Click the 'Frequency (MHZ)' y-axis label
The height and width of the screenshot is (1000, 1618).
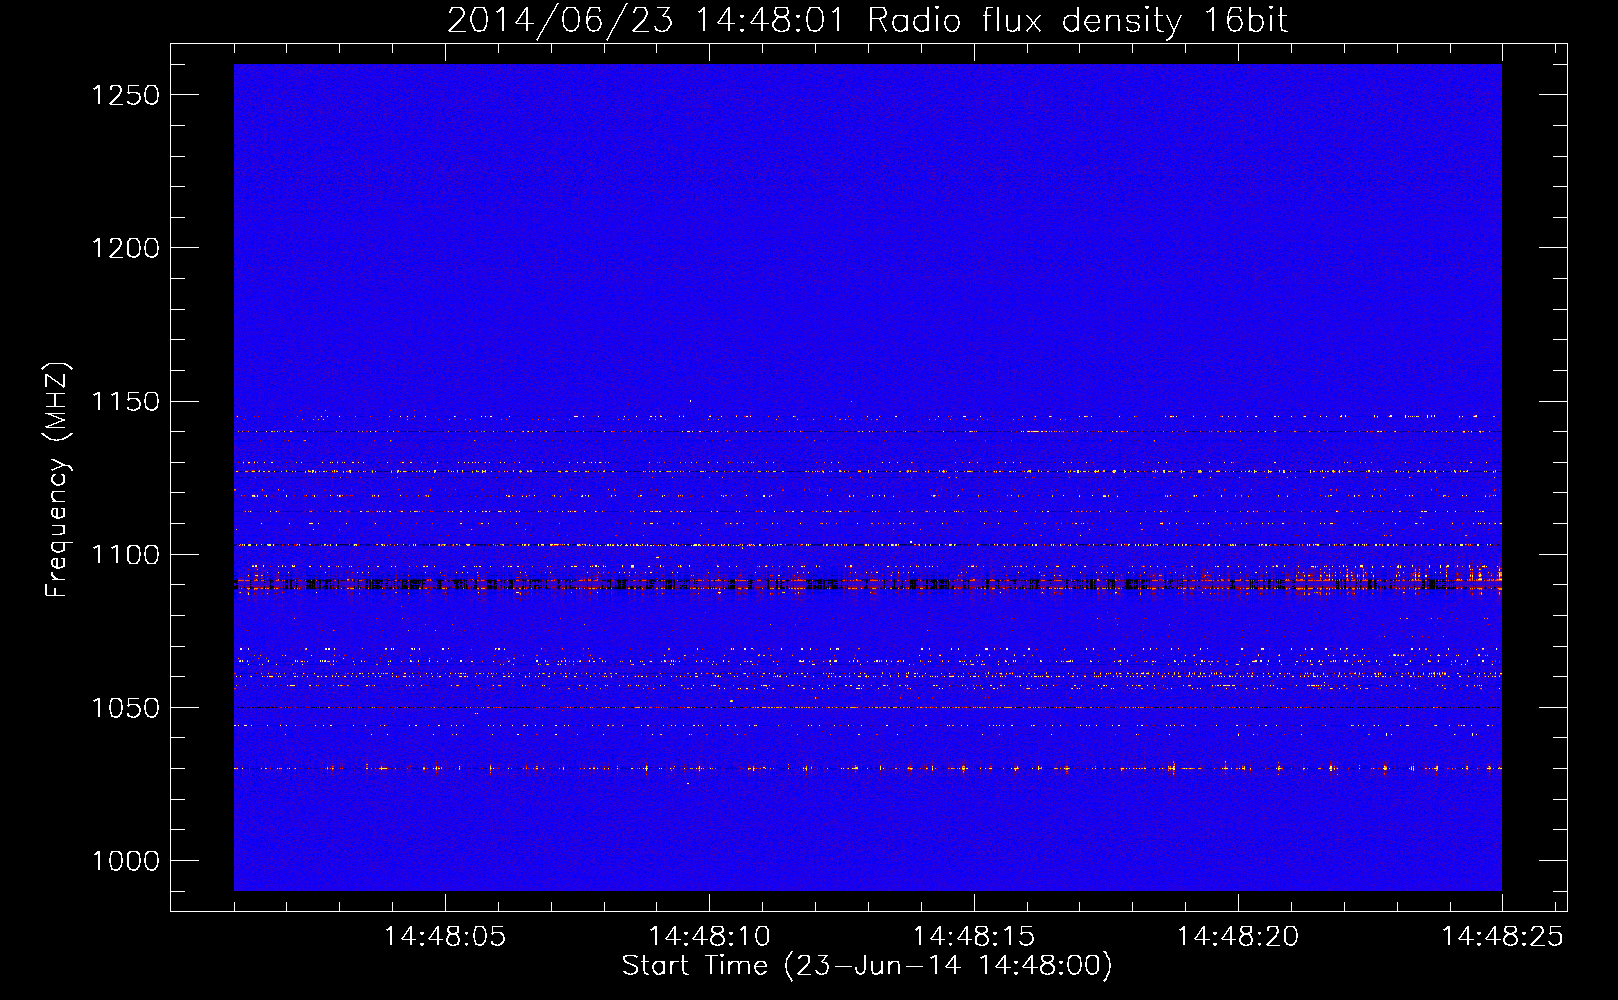tap(57, 480)
